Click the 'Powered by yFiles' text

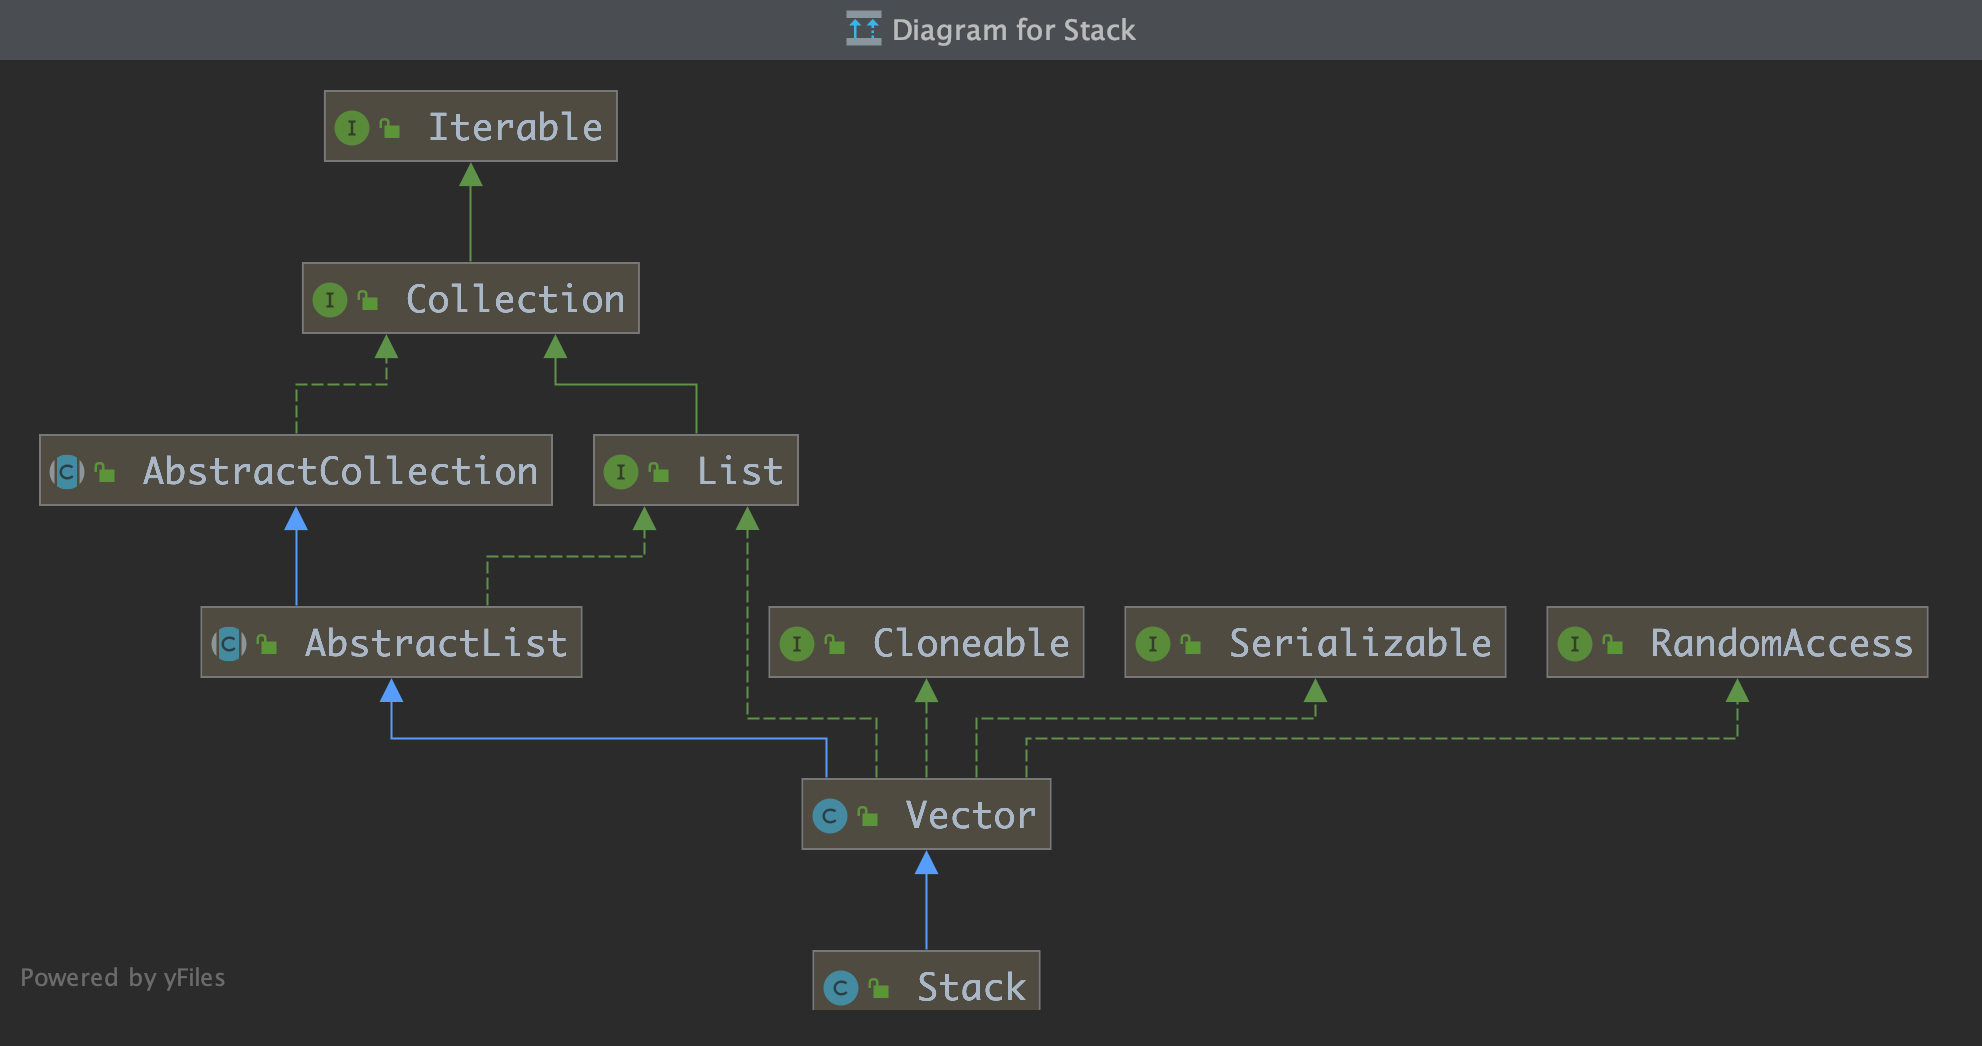click(122, 977)
